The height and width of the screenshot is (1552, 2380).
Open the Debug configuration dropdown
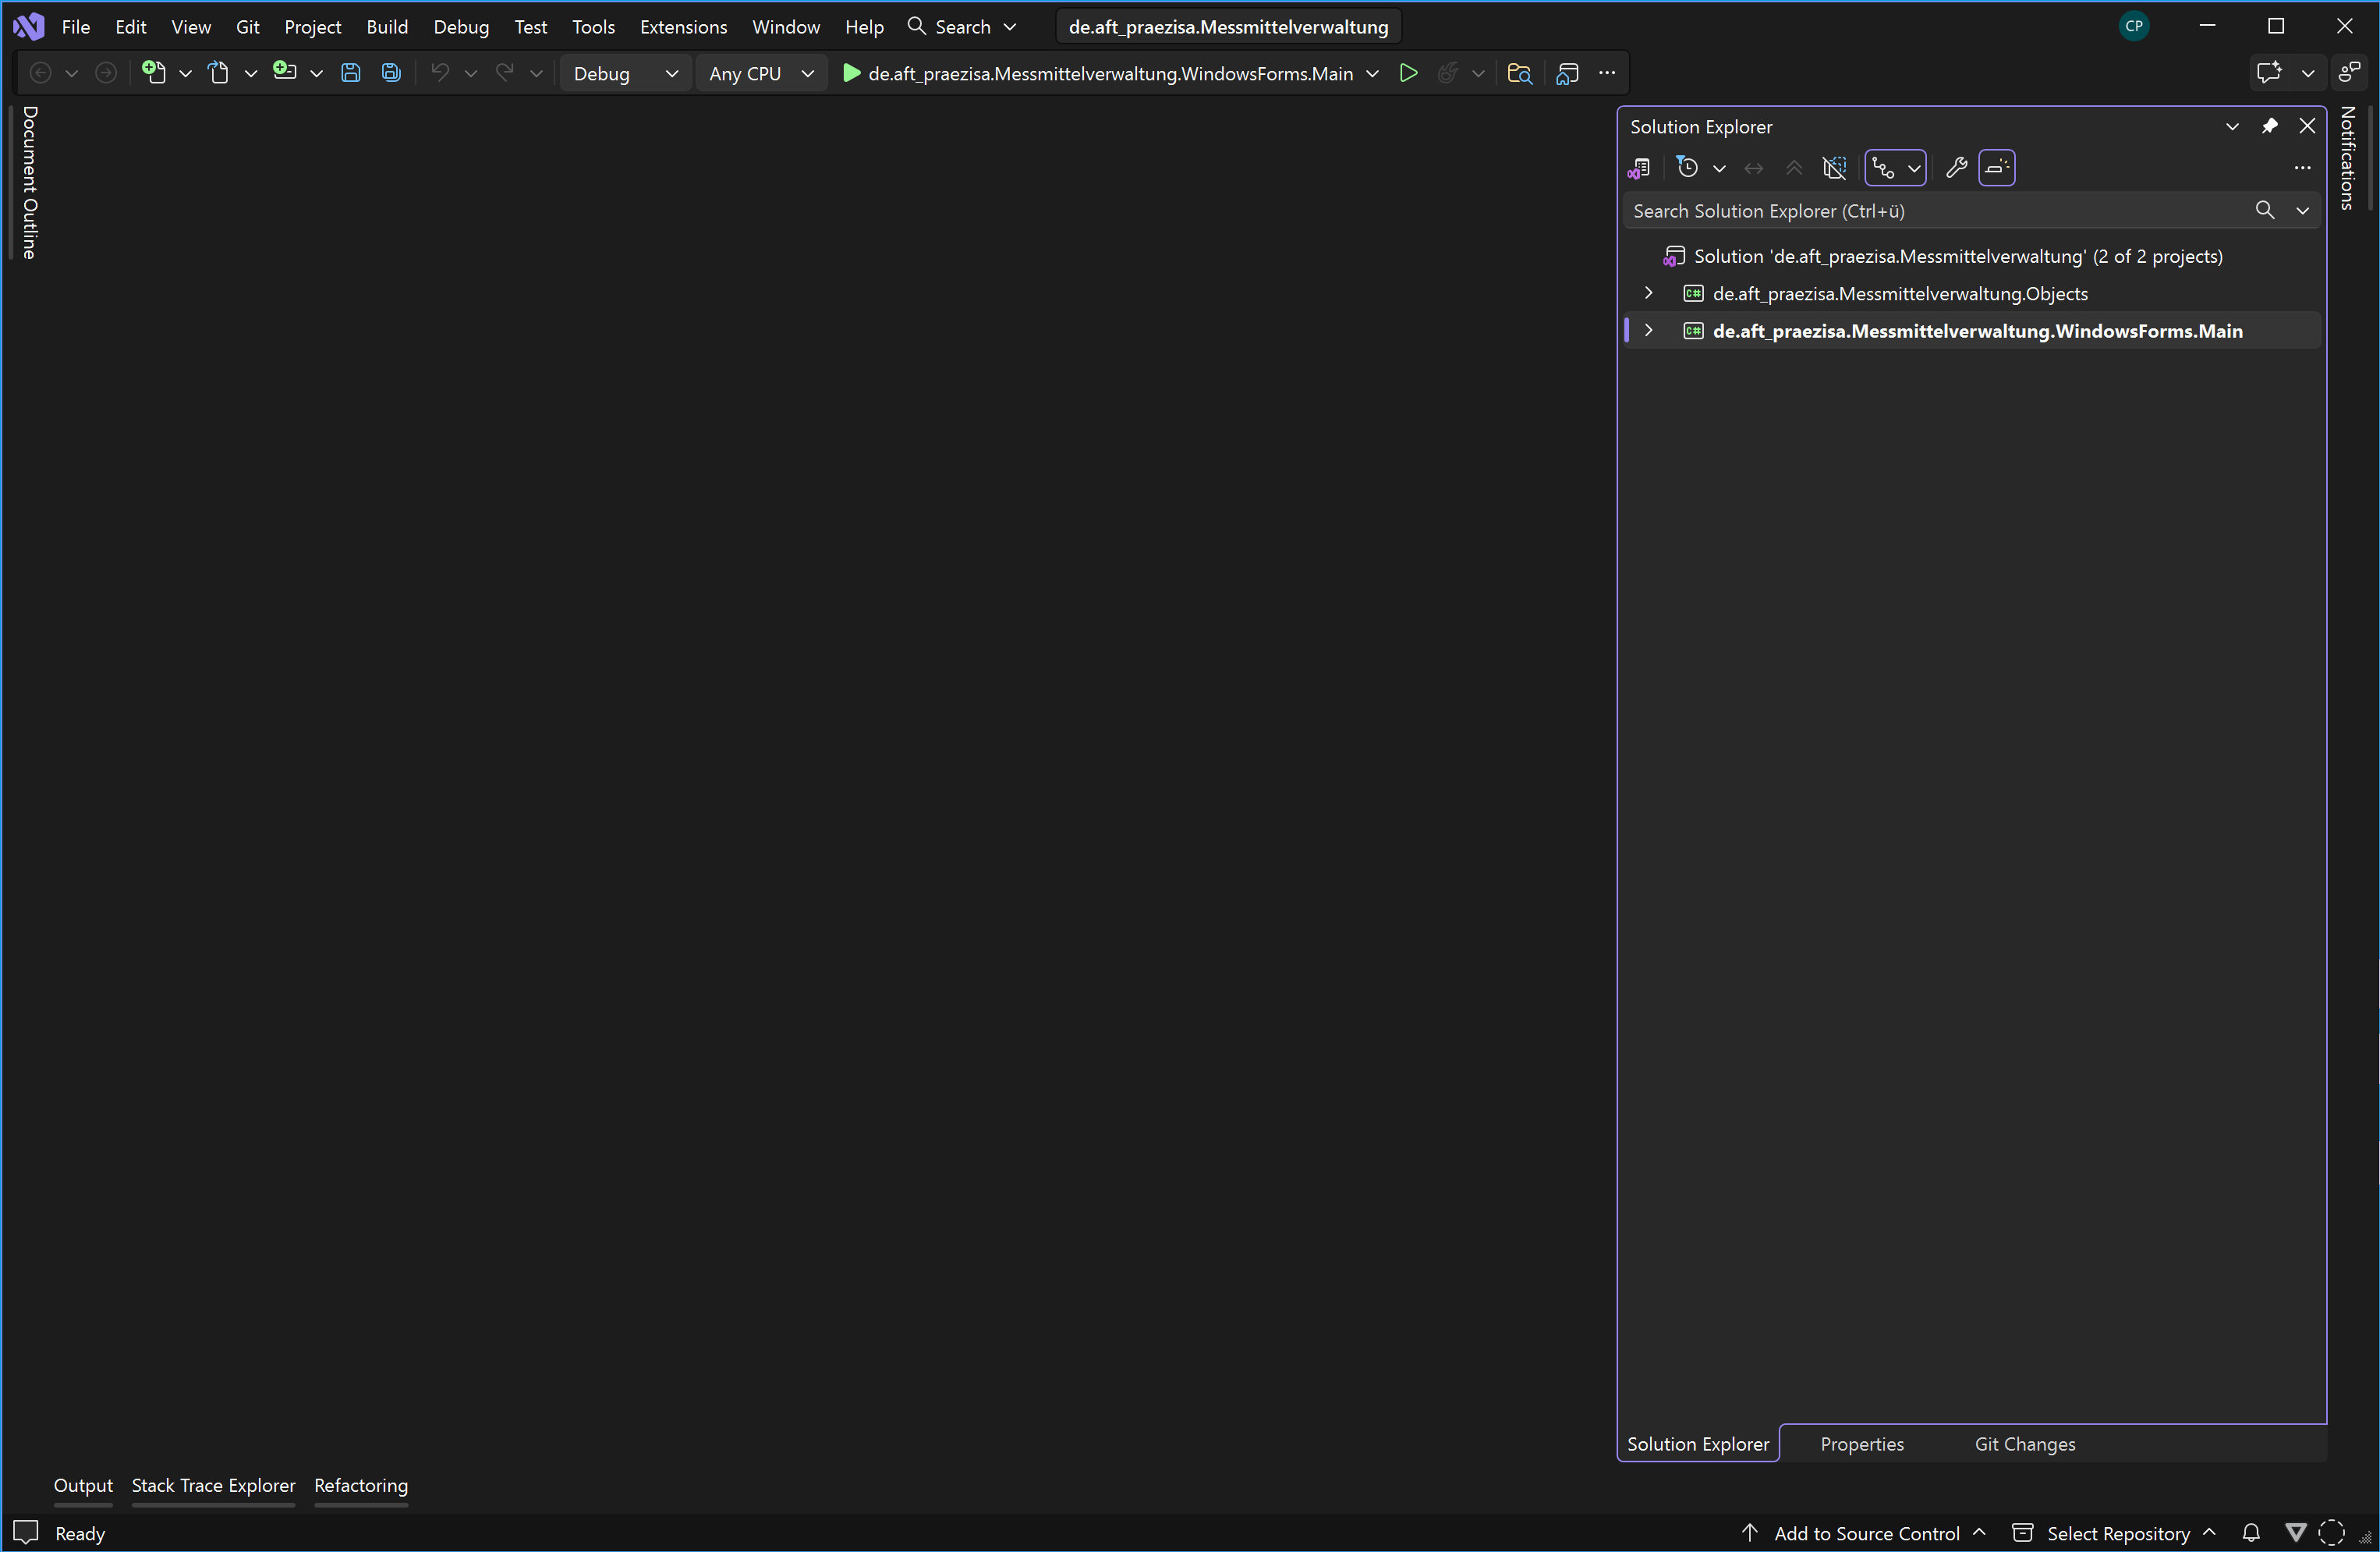(x=625, y=73)
